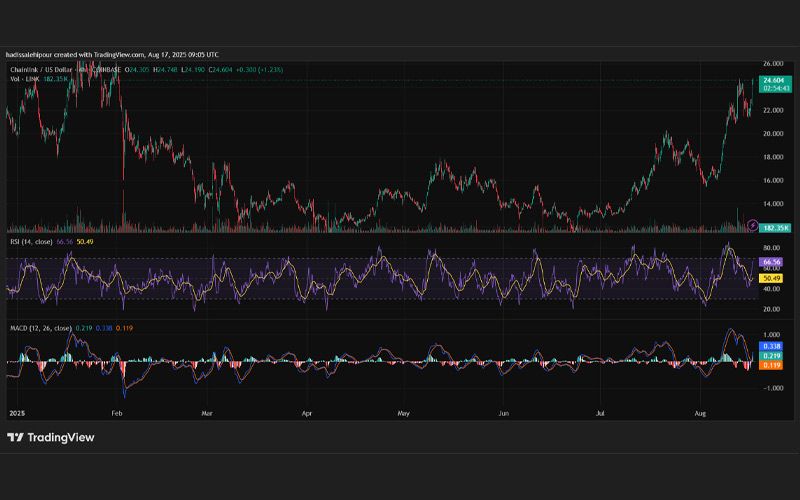The image size is (800, 500).
Task: Click the Jun label on time axis
Action: 504,413
